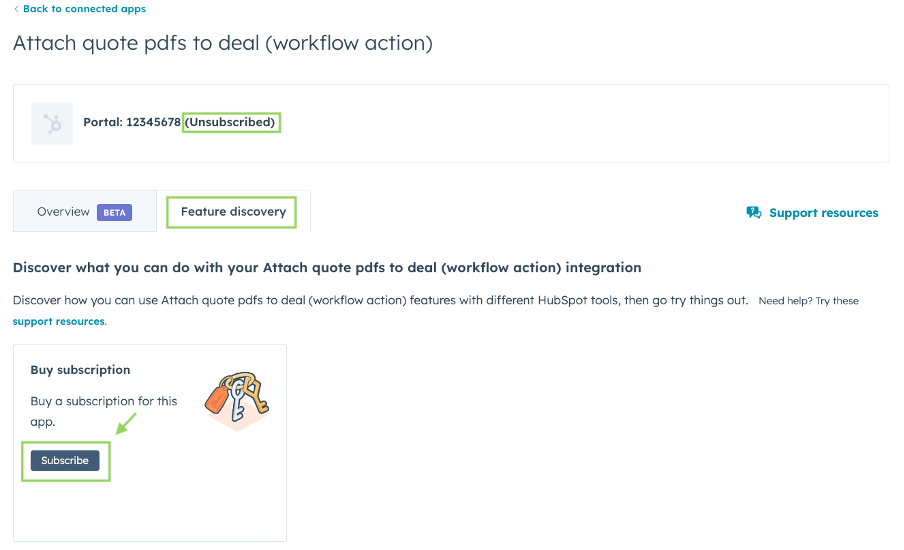Click the 'Discover what you can do' heading
This screenshot has width=904, height=550.
(x=327, y=268)
